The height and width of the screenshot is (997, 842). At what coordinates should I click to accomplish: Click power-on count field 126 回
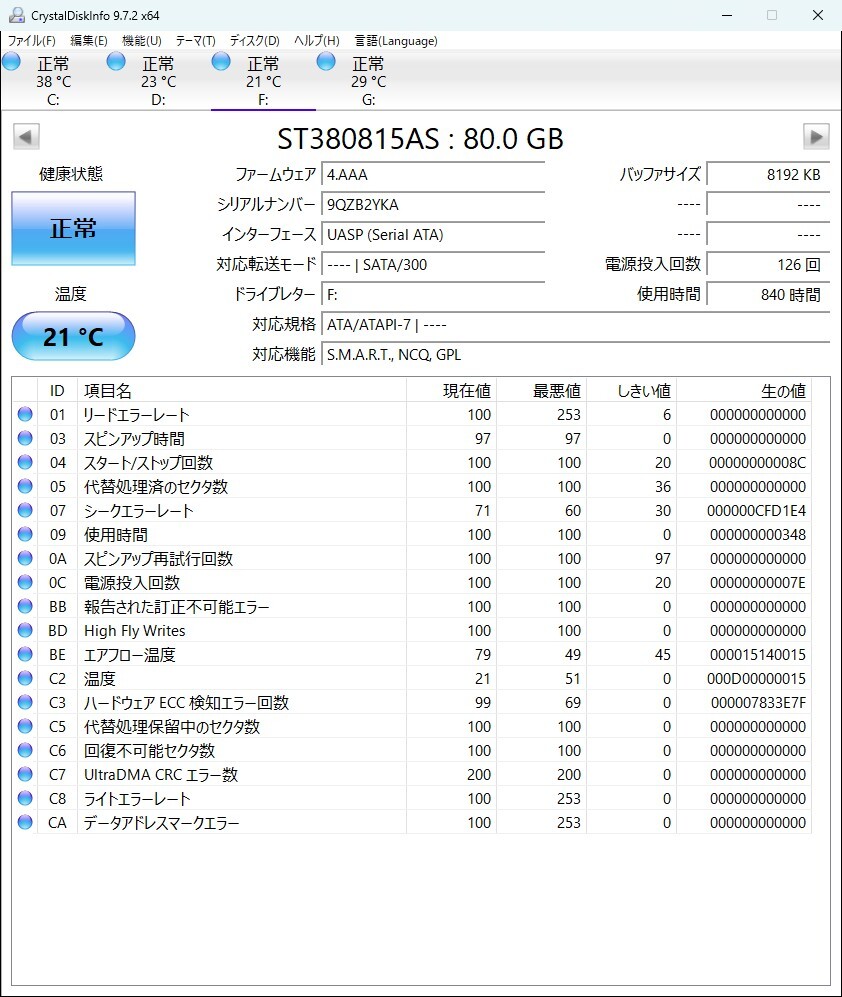pyautogui.click(x=768, y=264)
